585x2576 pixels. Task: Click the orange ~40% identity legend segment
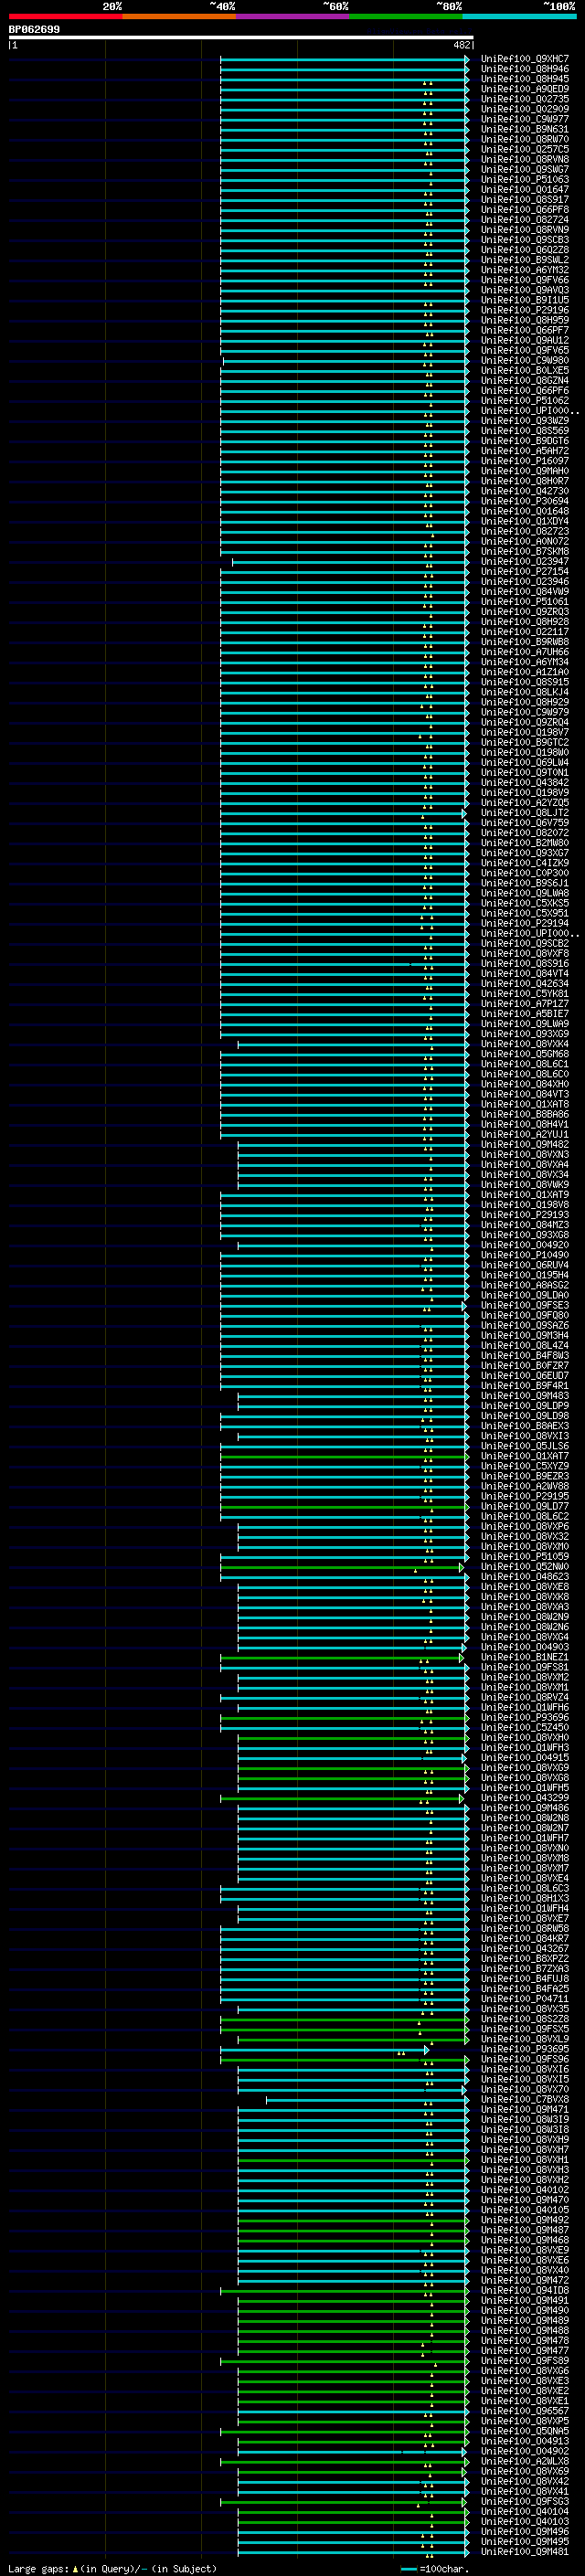(x=179, y=16)
